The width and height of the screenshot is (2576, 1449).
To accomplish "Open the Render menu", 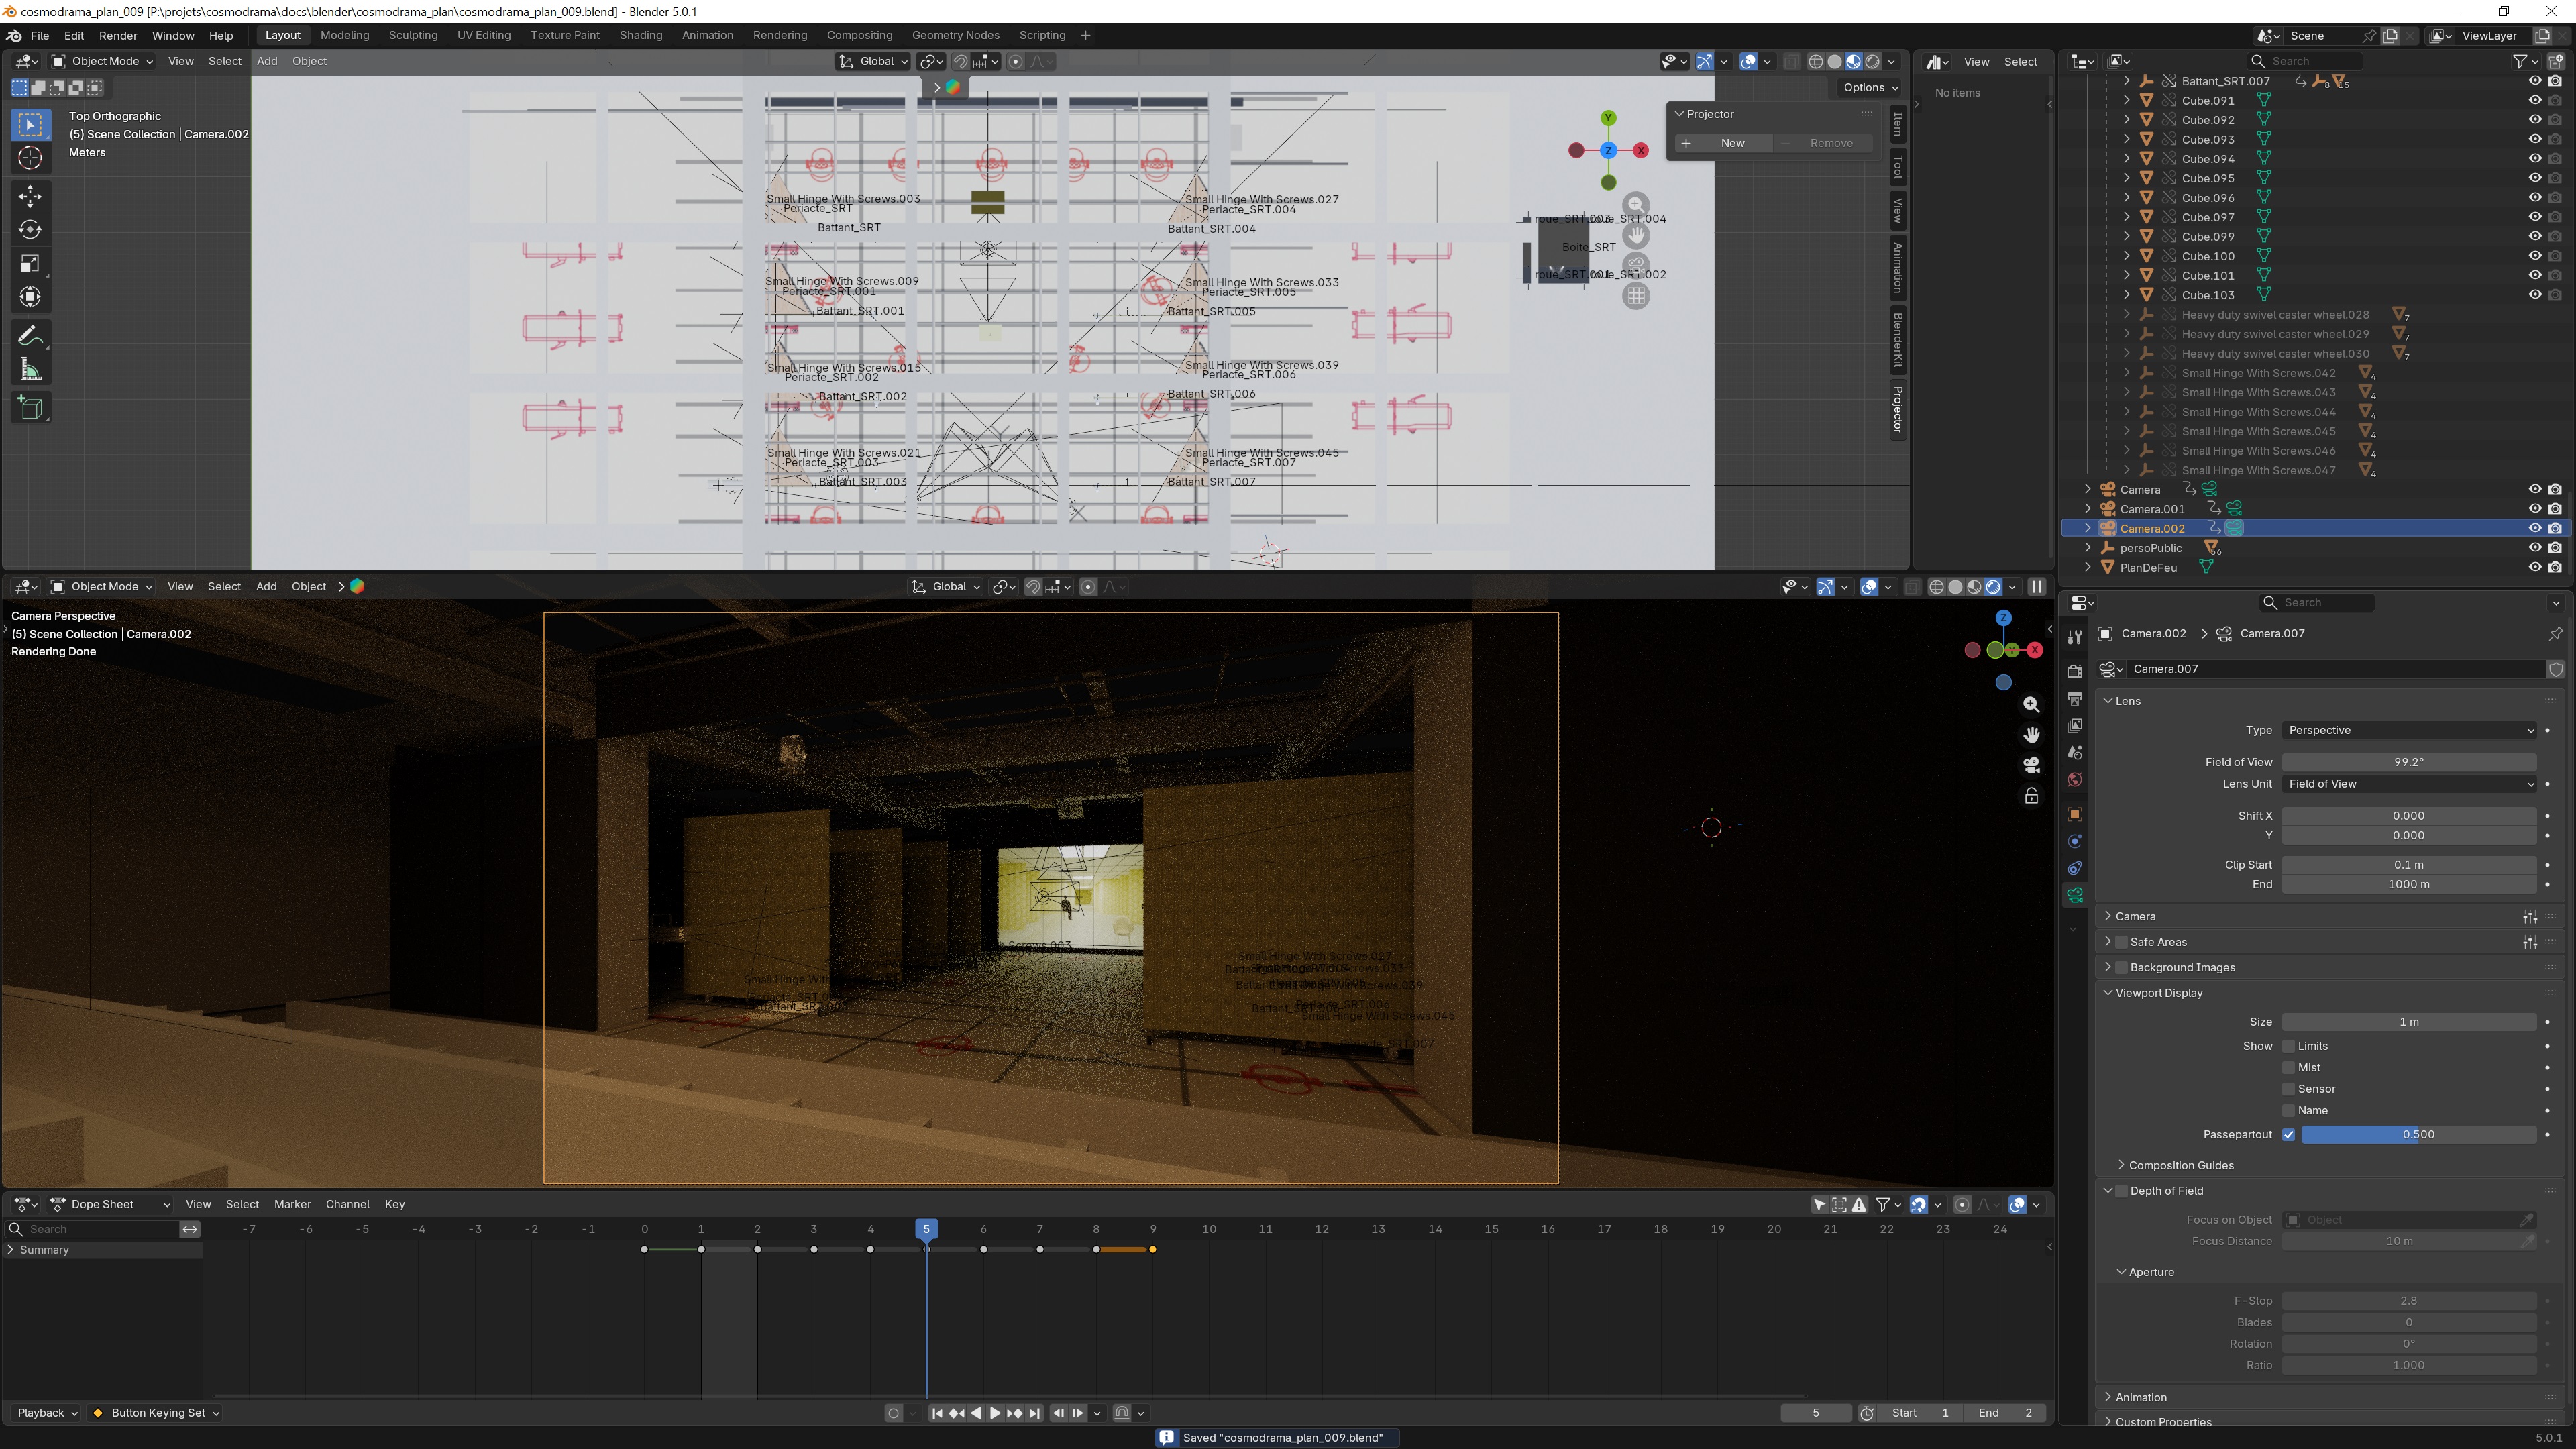I will 118,35.
